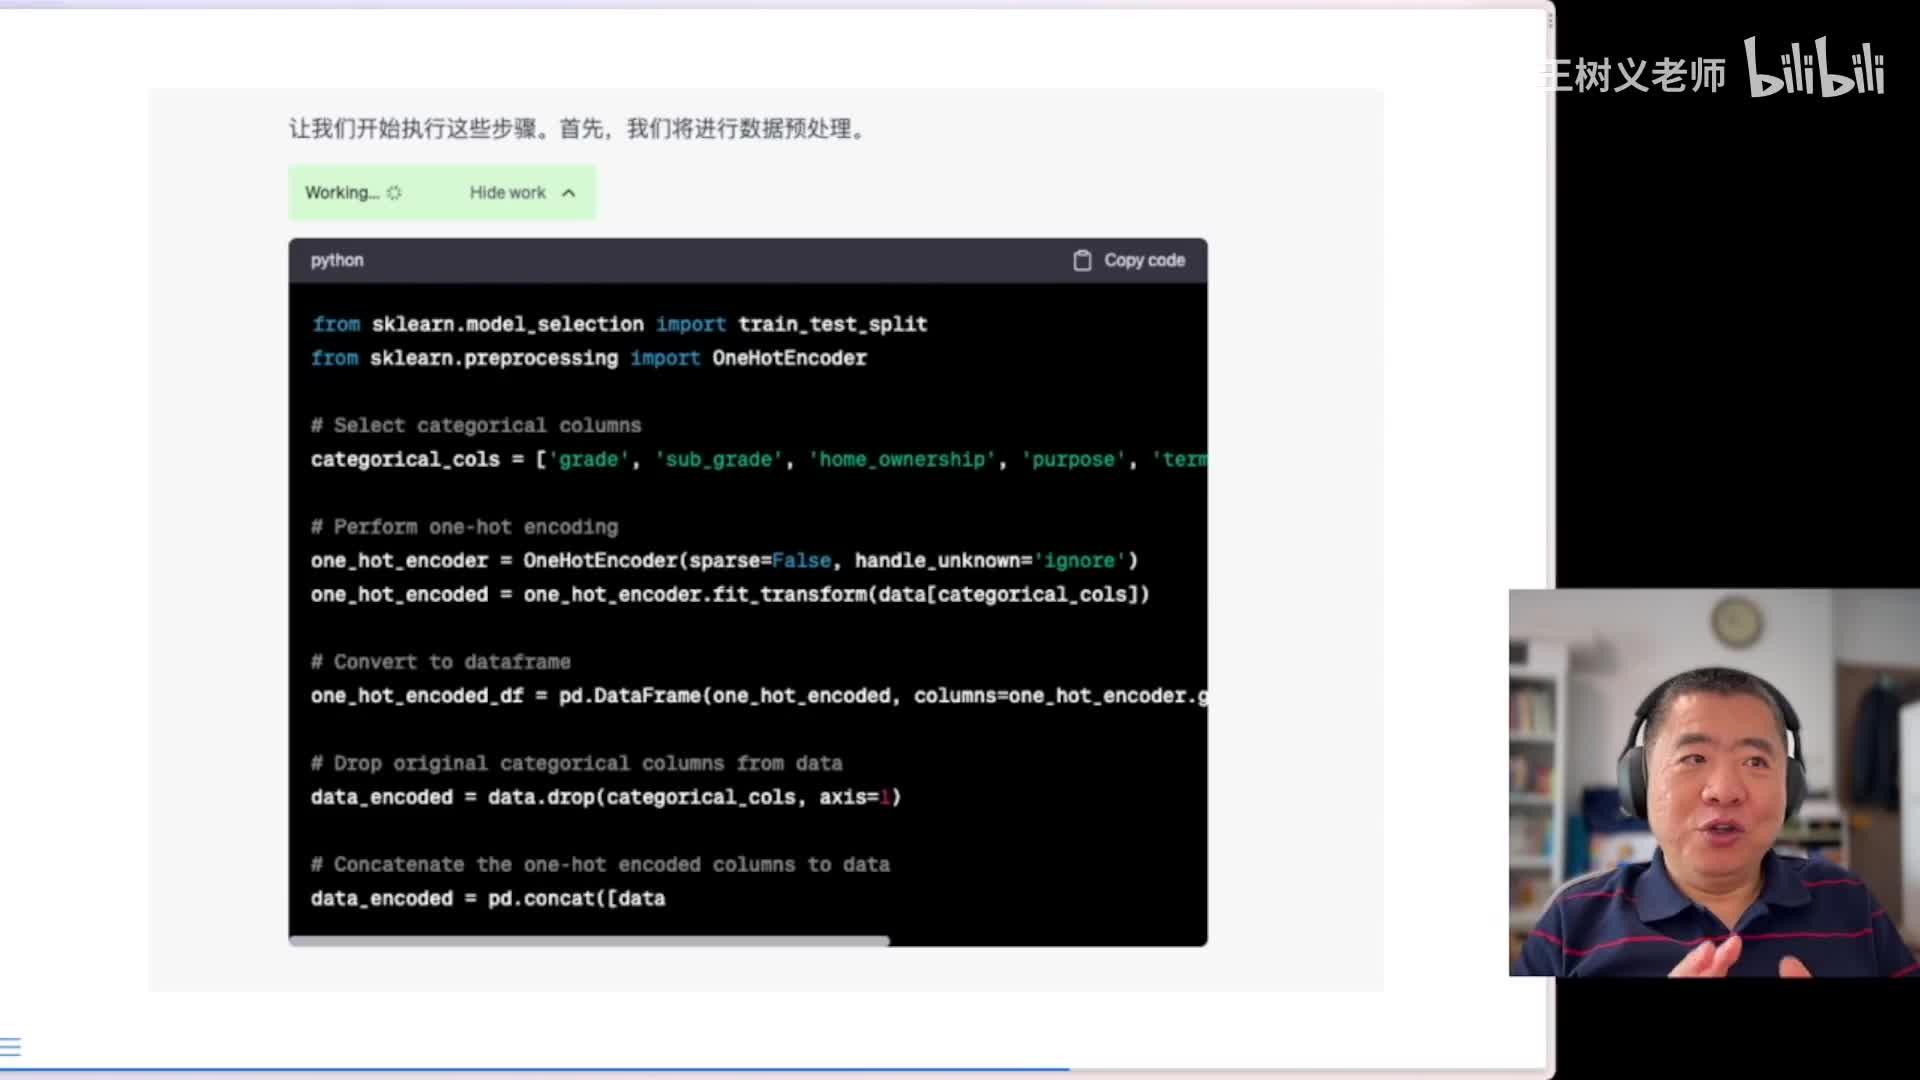The height and width of the screenshot is (1080, 1920).
Task: Click the python language label
Action: pyautogui.click(x=337, y=260)
